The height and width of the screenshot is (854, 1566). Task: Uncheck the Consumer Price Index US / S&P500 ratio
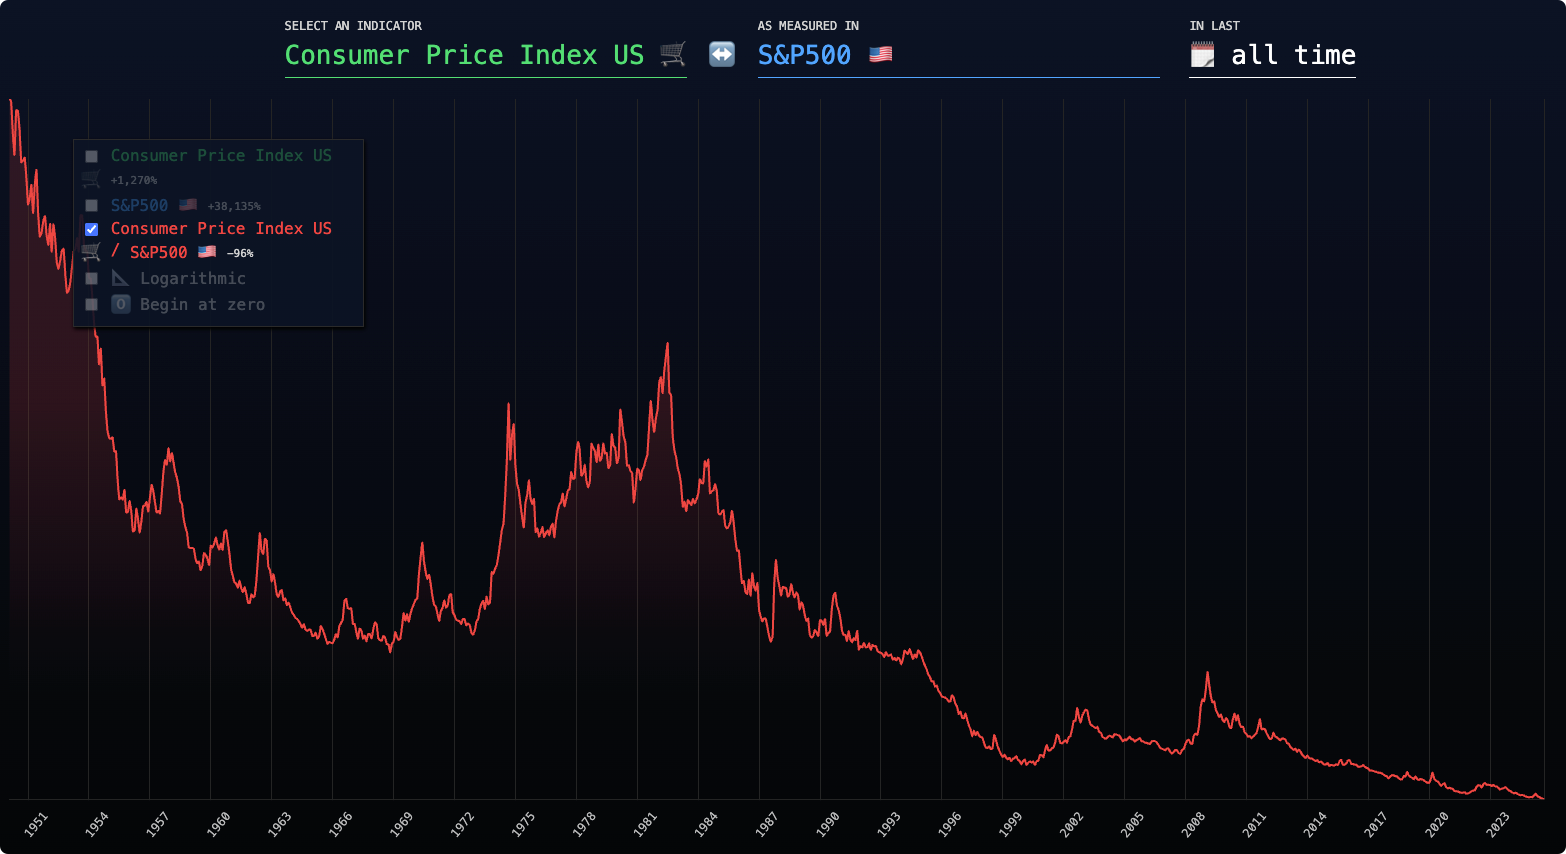point(91,229)
